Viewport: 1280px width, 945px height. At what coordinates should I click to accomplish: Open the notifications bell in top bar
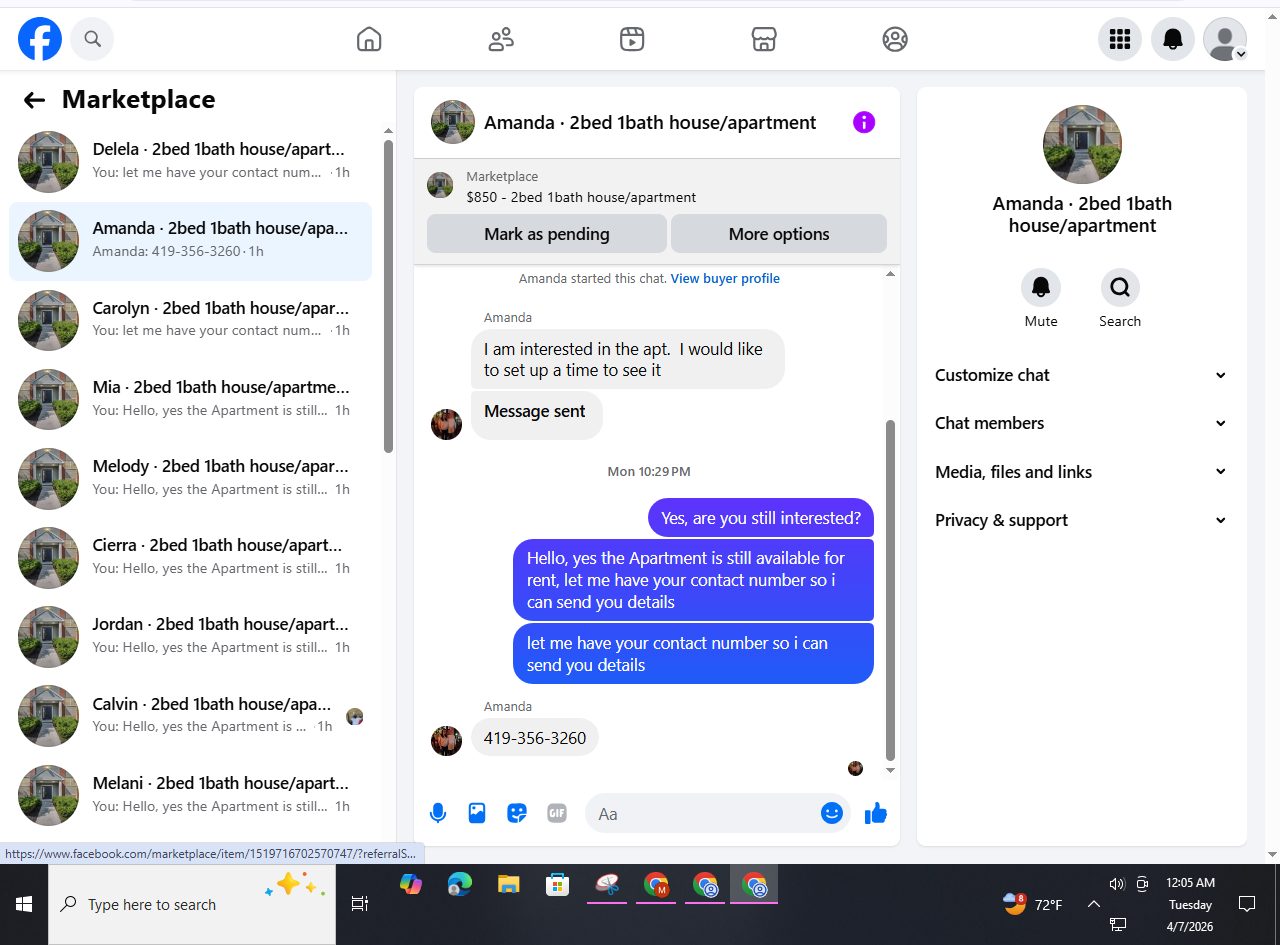pos(1173,39)
